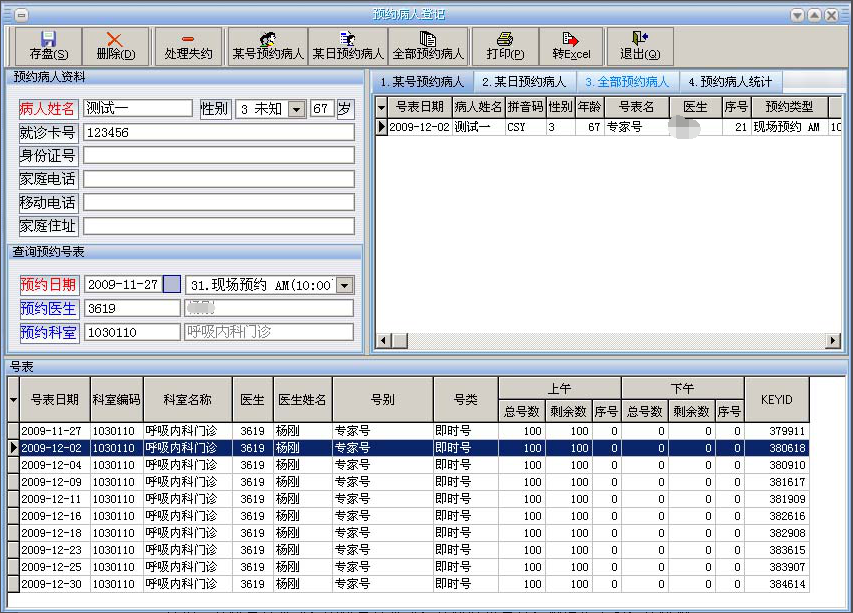Screen dimensions: 853x613
Task: Click the 序号 header in the patient grid
Action: [x=737, y=107]
